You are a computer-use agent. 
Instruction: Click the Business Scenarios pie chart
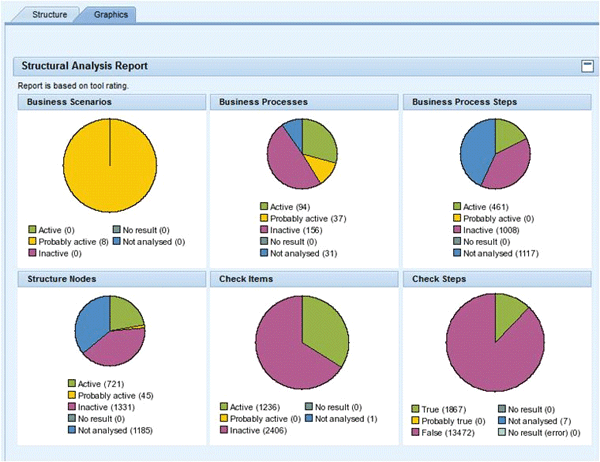pyautogui.click(x=110, y=164)
